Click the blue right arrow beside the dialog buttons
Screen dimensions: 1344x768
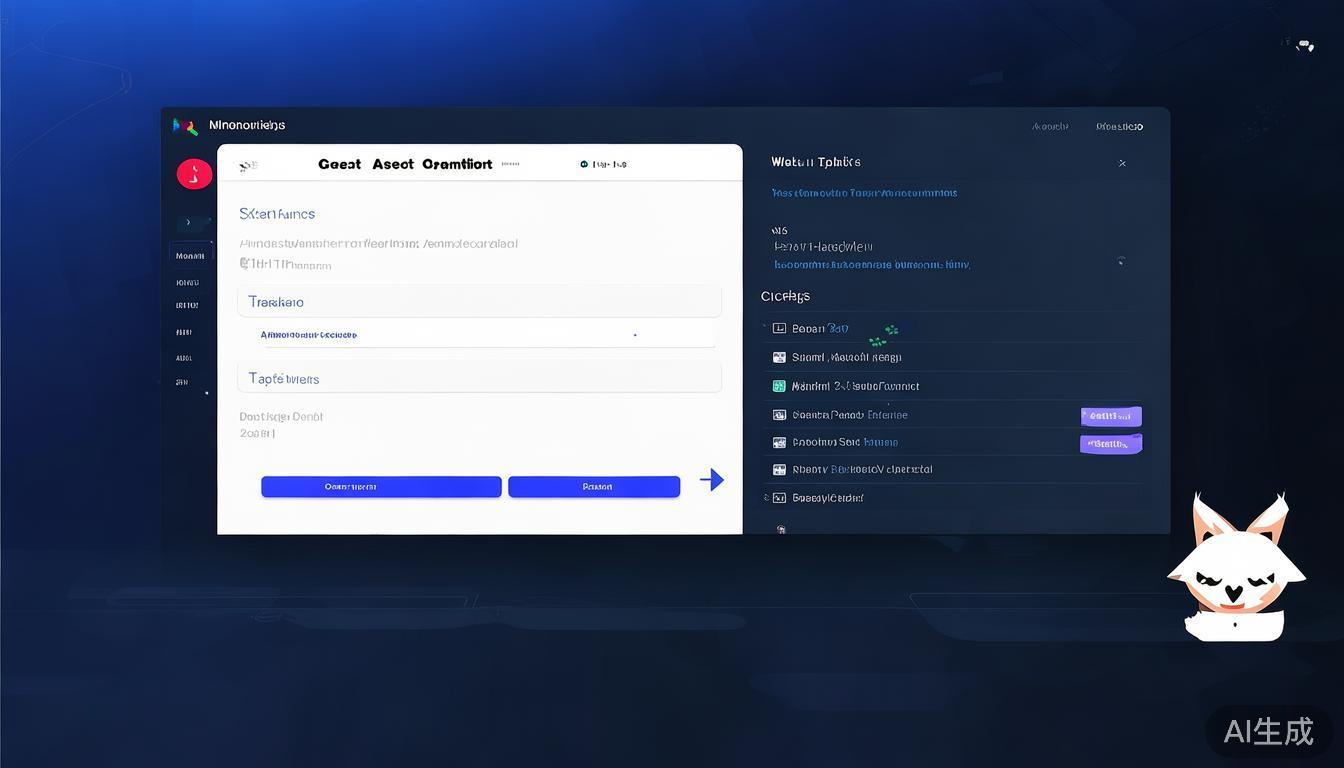pyautogui.click(x=711, y=480)
